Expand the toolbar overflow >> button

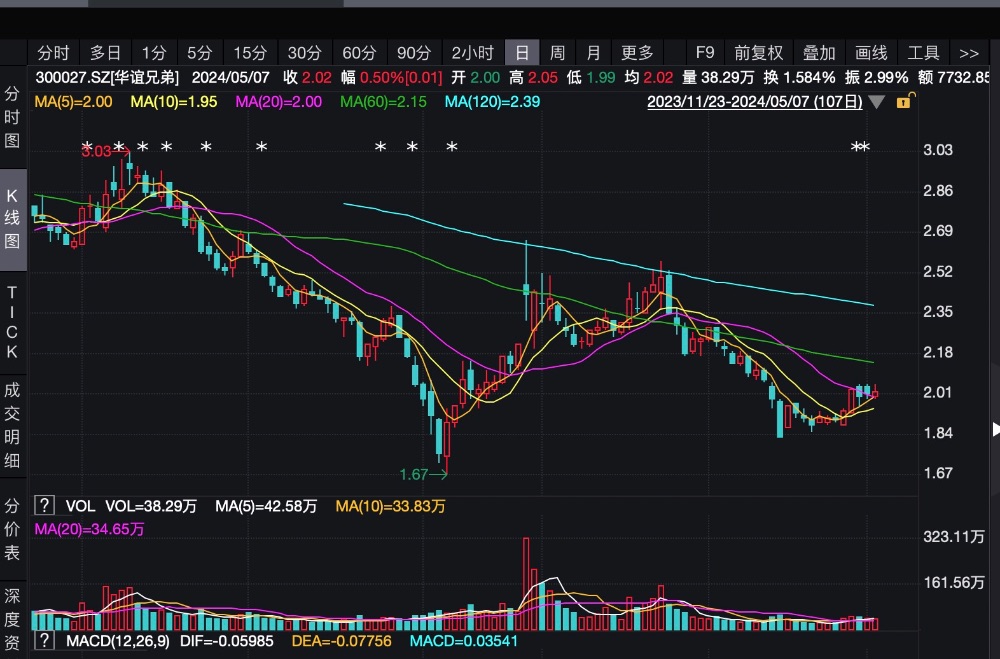[968, 53]
